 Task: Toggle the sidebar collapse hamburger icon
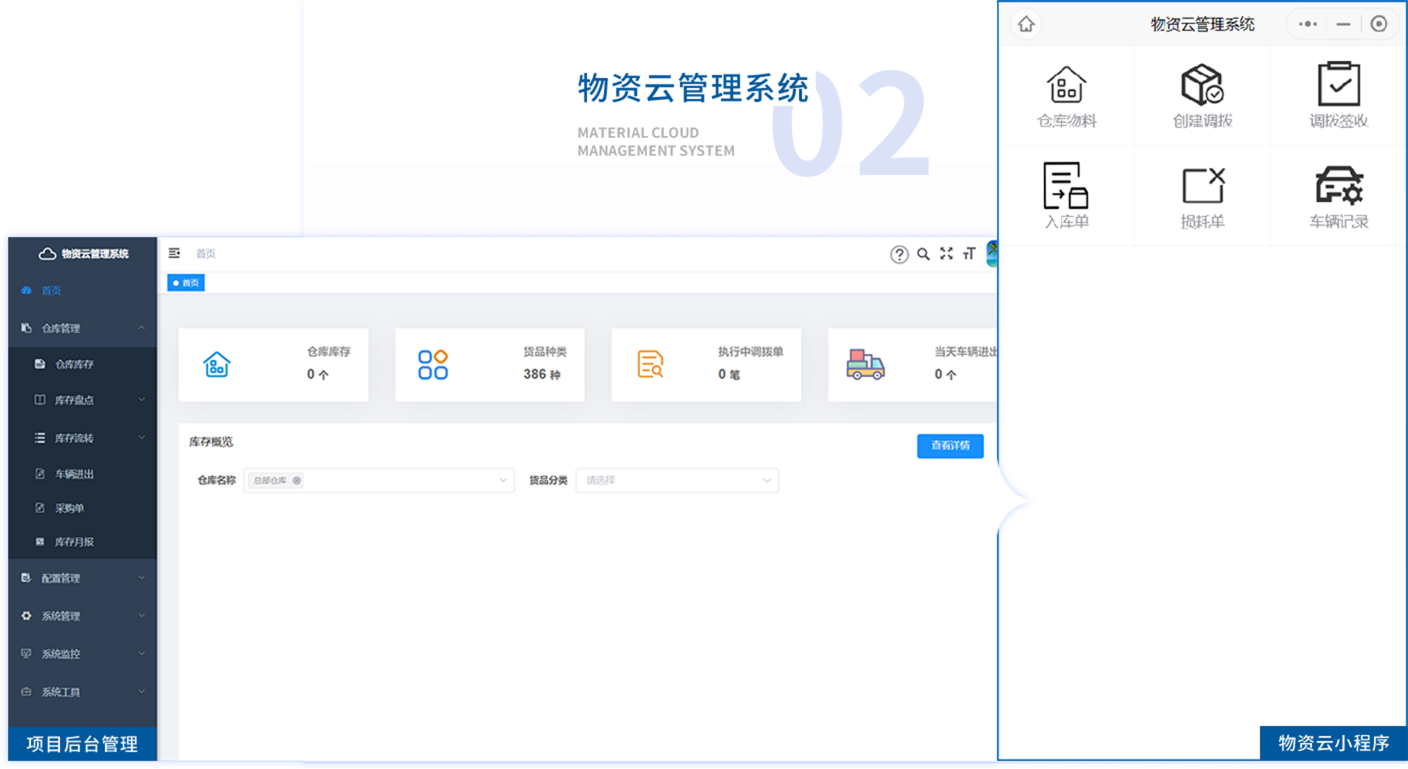[175, 254]
